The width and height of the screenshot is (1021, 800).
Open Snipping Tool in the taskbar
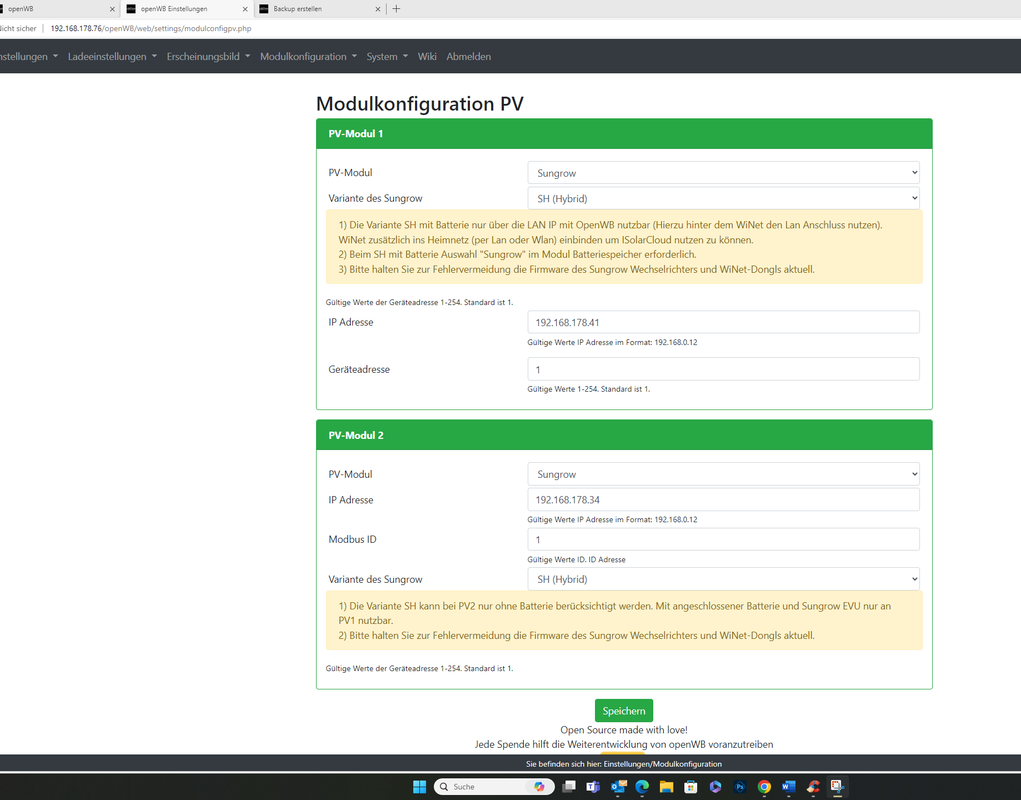point(837,786)
